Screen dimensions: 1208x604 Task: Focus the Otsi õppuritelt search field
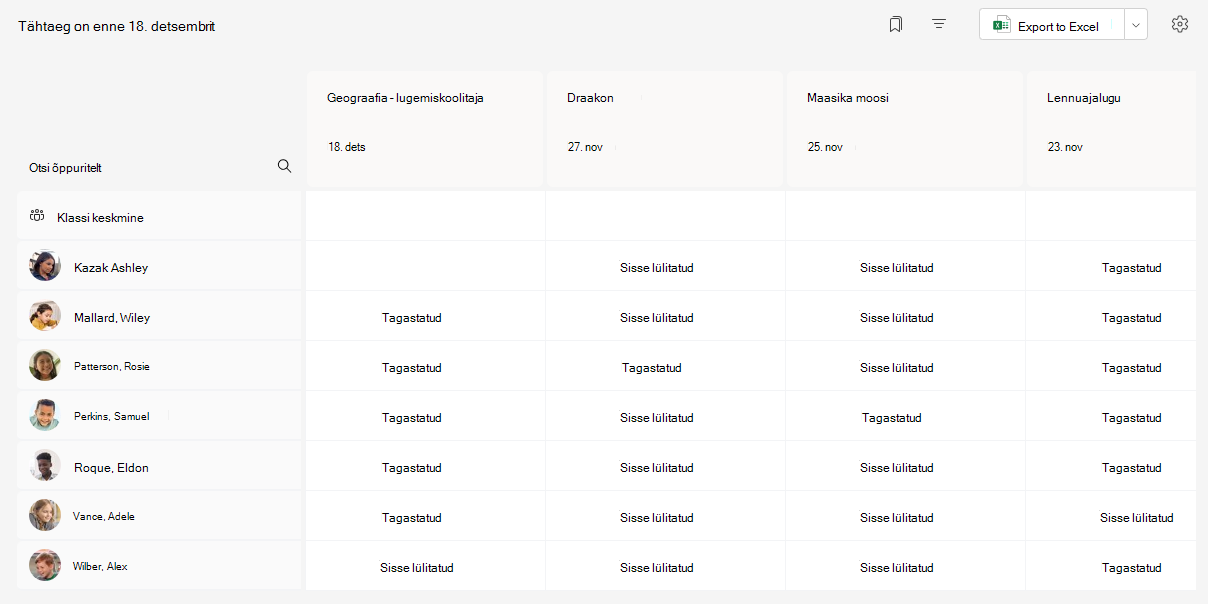pyautogui.click(x=160, y=167)
